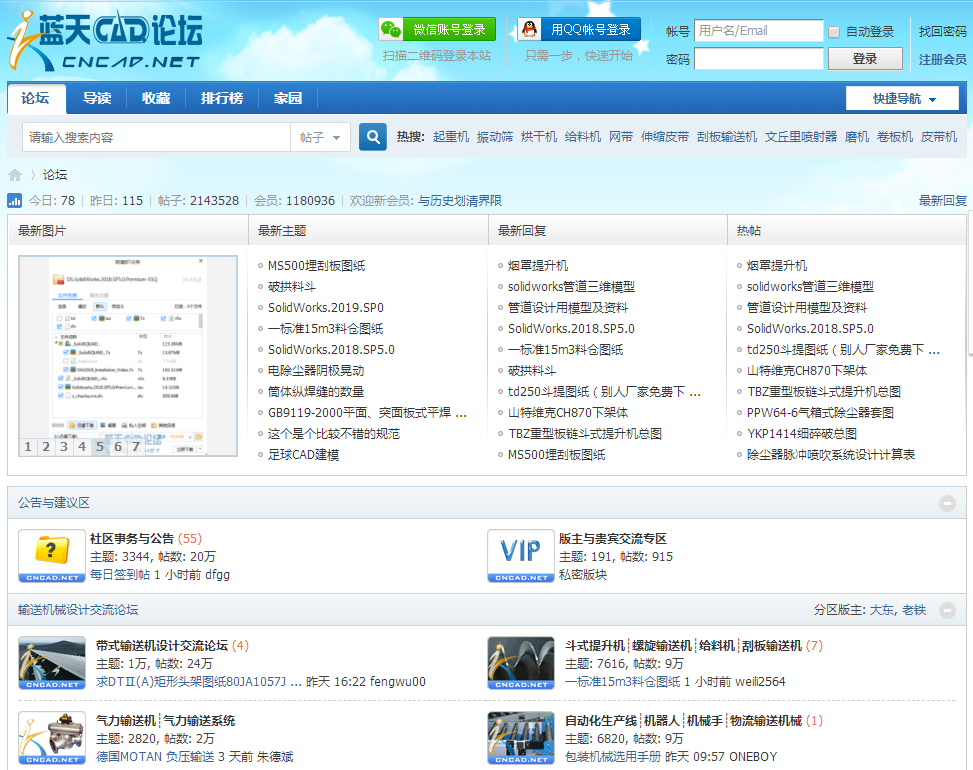Click the forum statistics bar chart icon
The width and height of the screenshot is (973, 770).
click(14, 200)
